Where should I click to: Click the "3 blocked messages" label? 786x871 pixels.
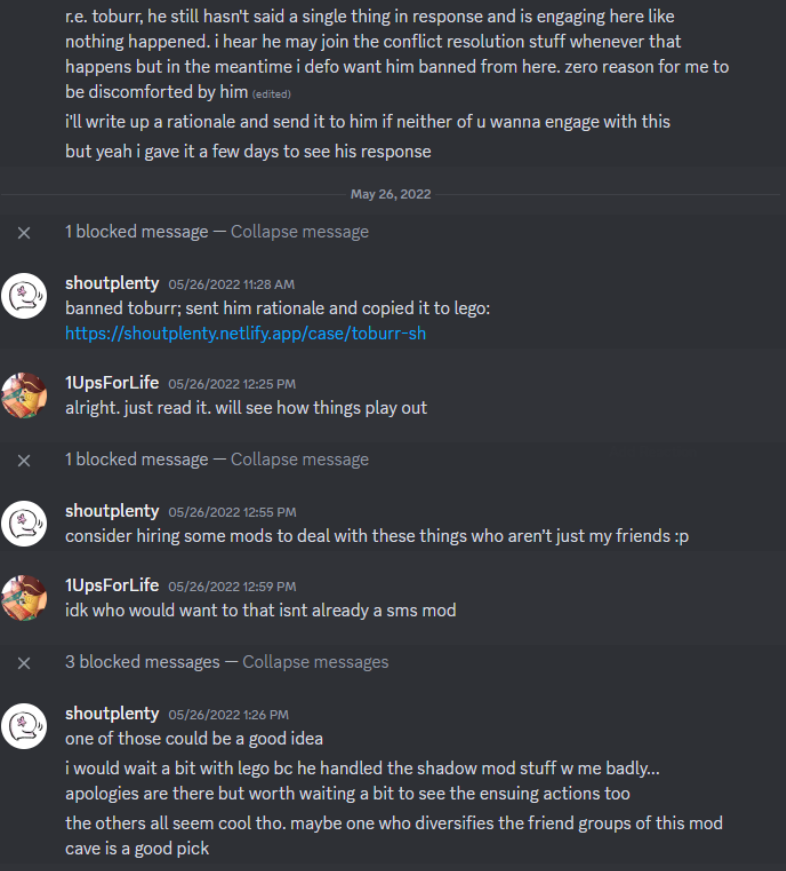click(142, 662)
